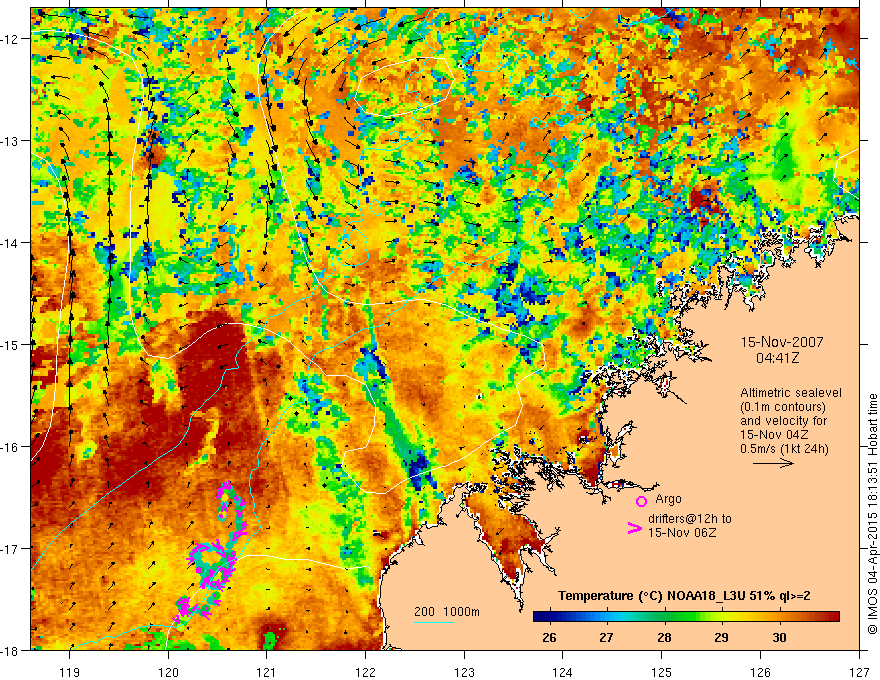Image resolution: width=880 pixels, height=680 pixels.
Task: Click the time label 04:41Z
Action: tap(777, 358)
